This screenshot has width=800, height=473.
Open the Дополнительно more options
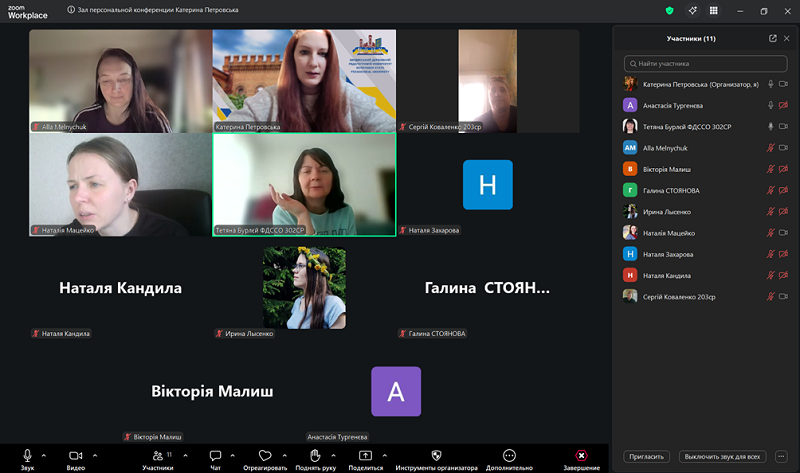click(x=509, y=458)
